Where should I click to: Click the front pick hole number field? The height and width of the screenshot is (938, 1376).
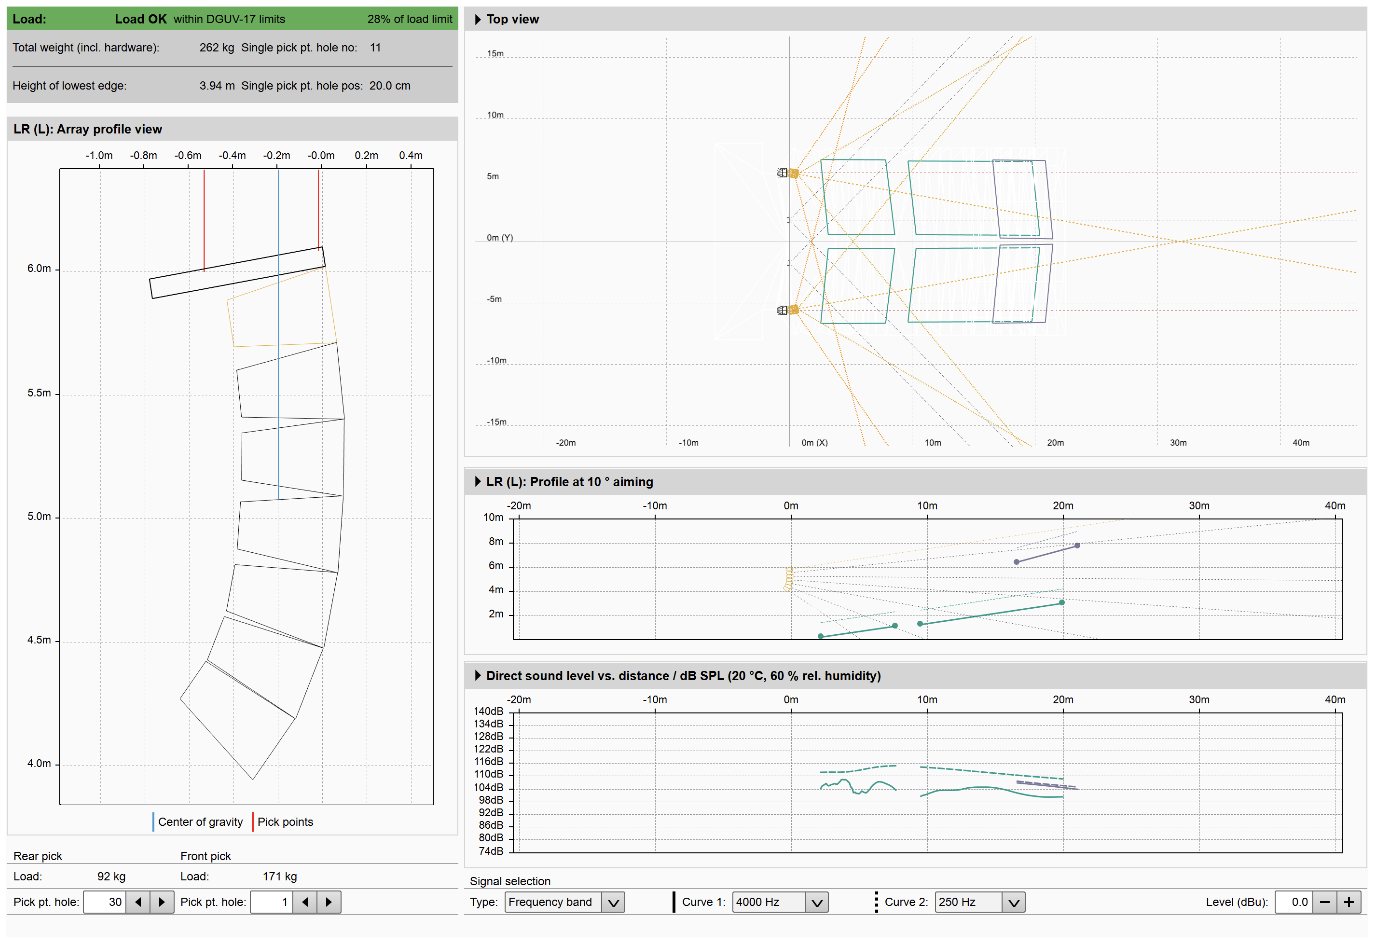tap(271, 902)
